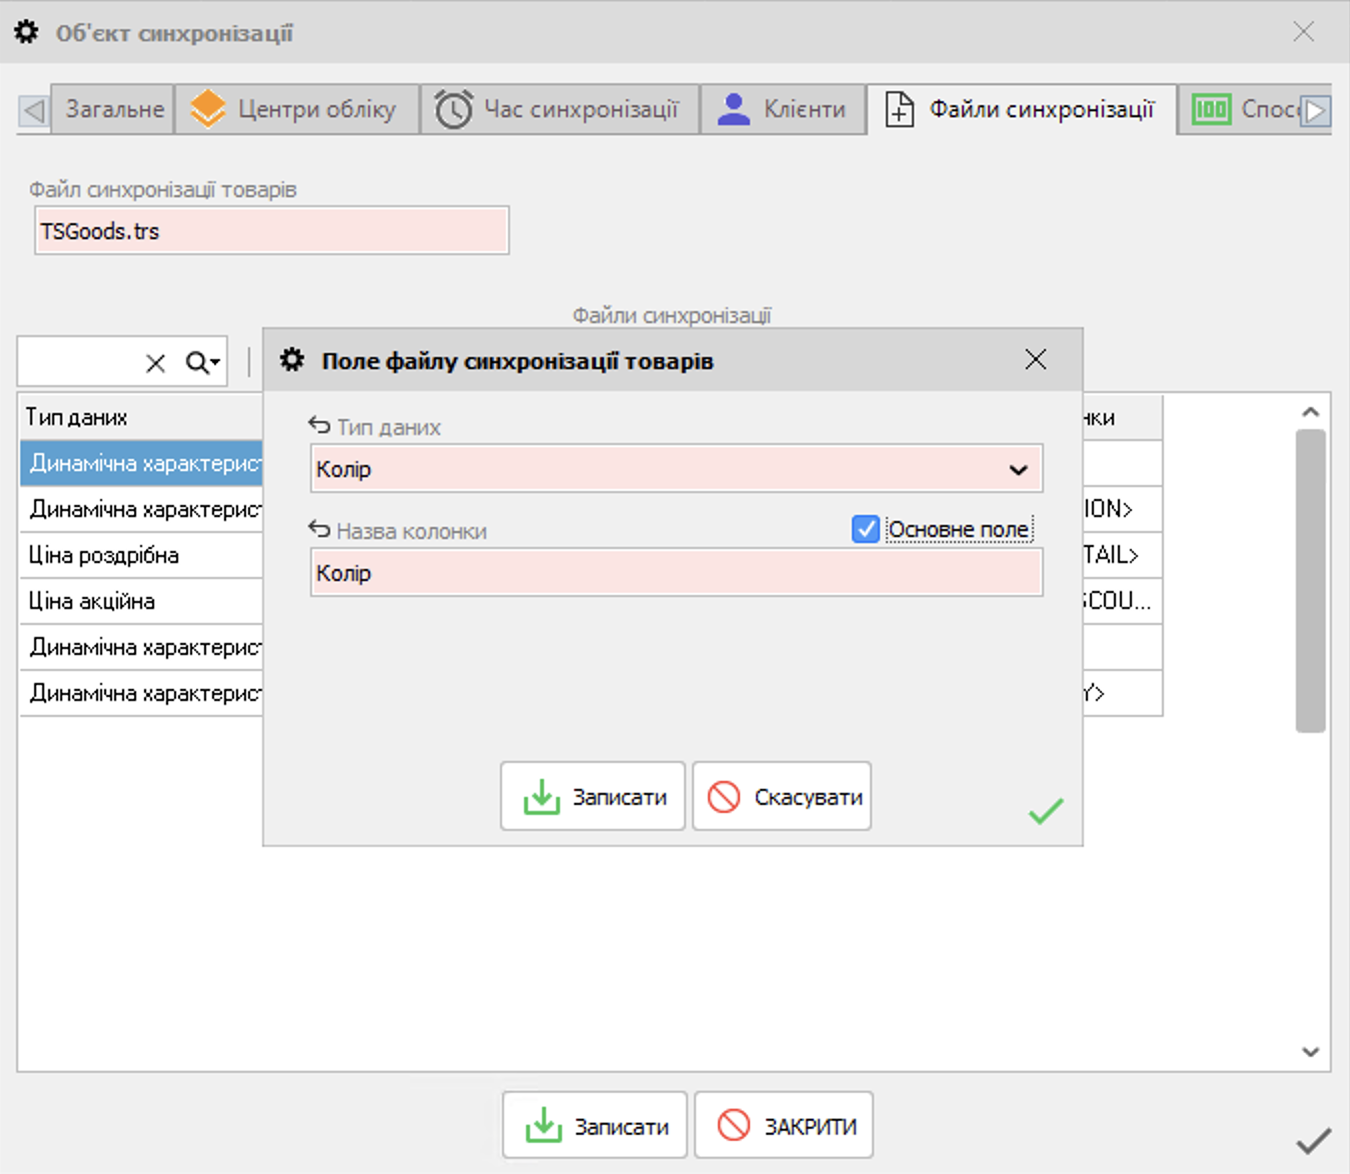Close the Поле файлу синхронізації товарів dialog

tap(1035, 360)
